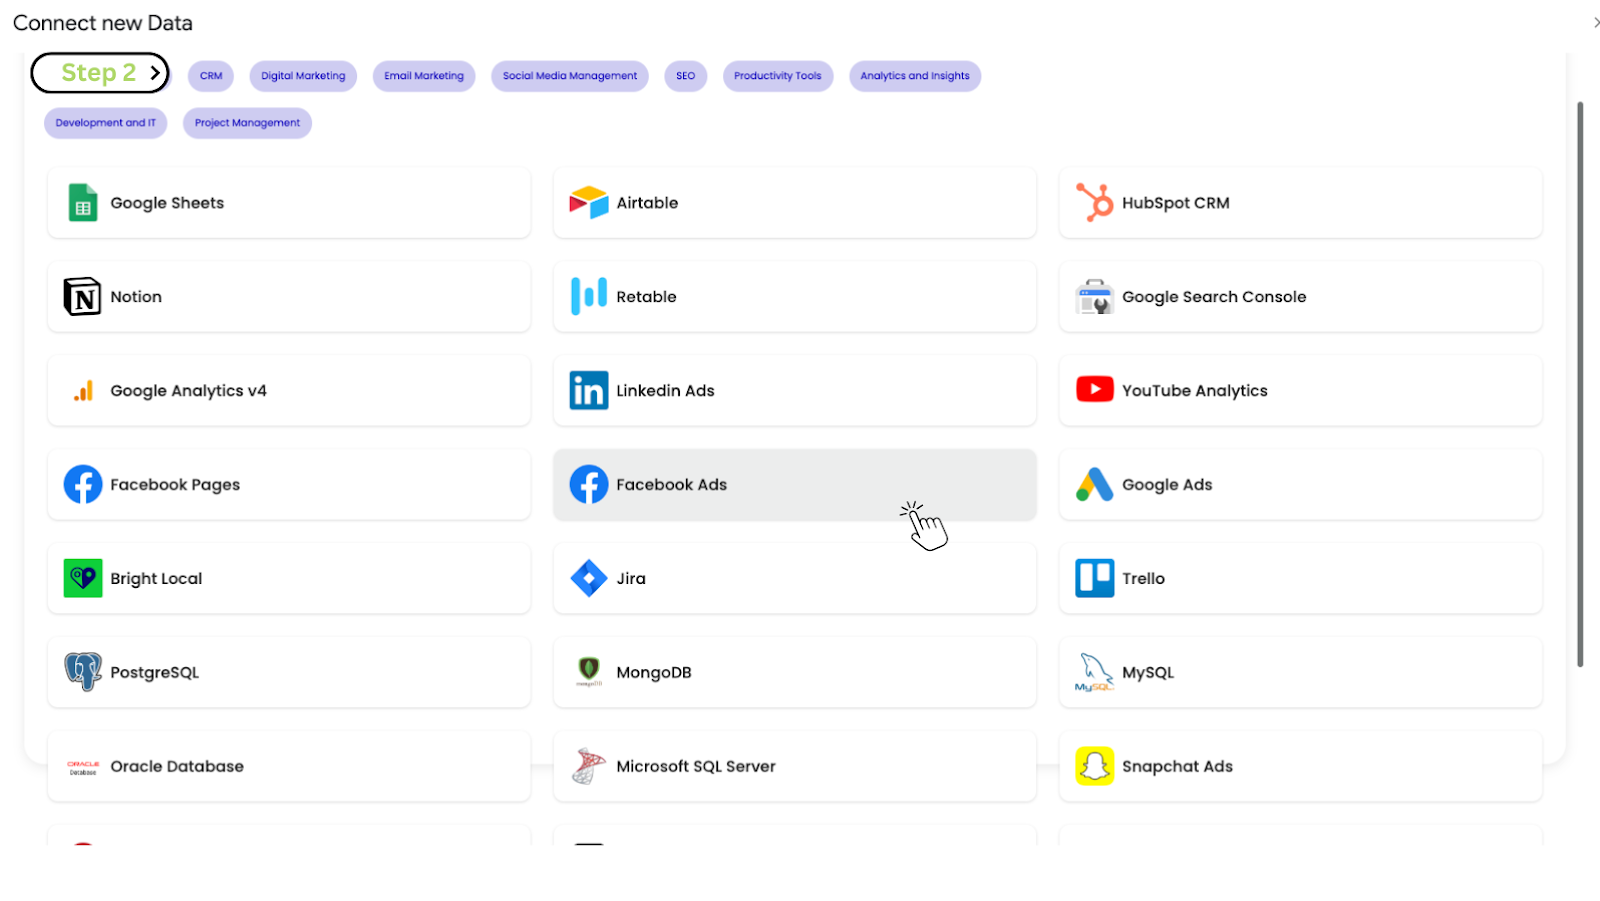This screenshot has height=901, width=1600.
Task: Click the "Bright Local" label text
Action: [x=156, y=579]
